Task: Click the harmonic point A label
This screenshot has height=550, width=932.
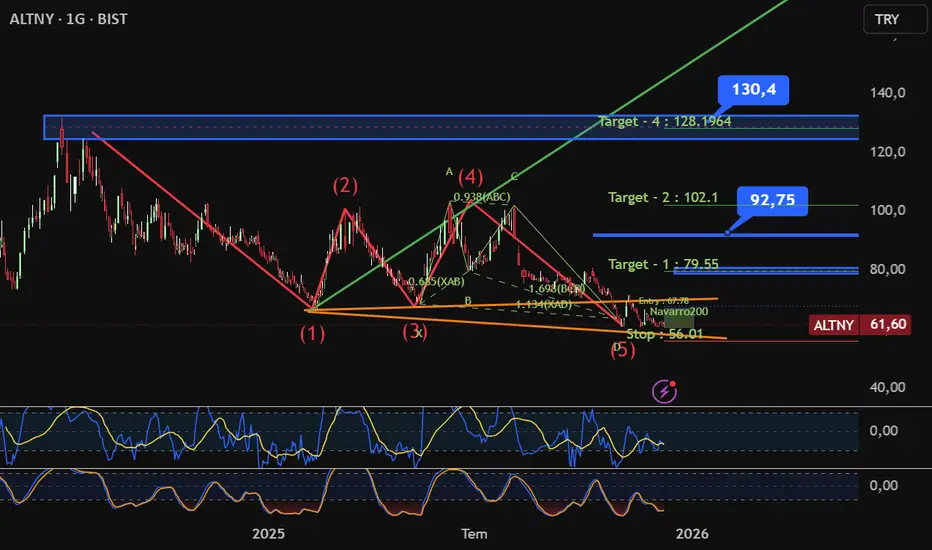Action: click(449, 172)
